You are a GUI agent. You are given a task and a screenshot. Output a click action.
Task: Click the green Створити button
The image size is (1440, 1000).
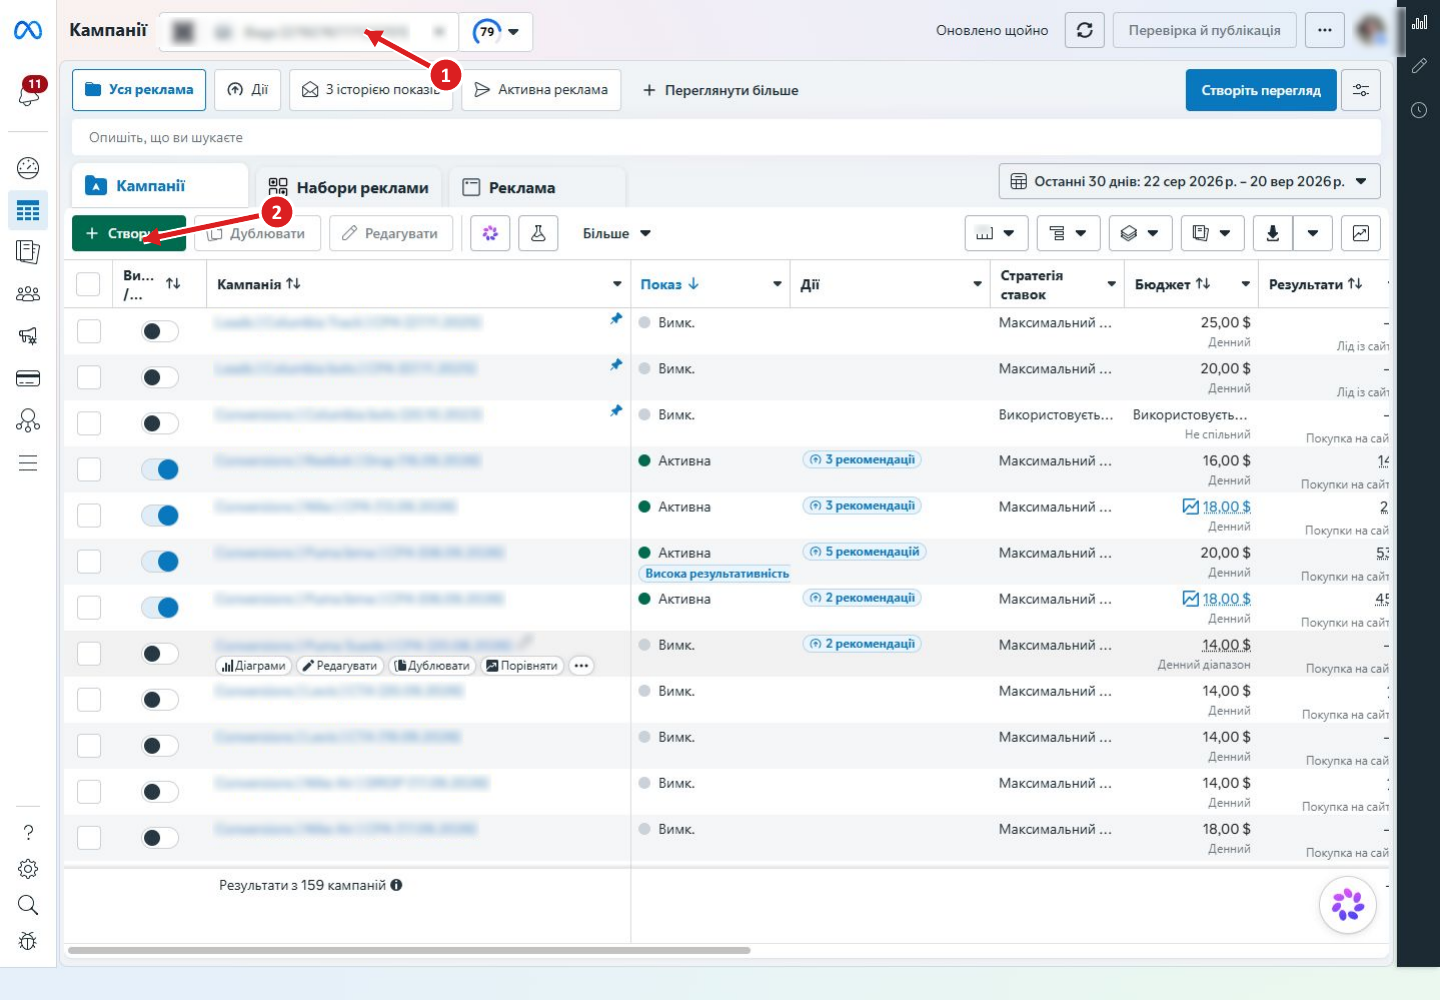(129, 233)
